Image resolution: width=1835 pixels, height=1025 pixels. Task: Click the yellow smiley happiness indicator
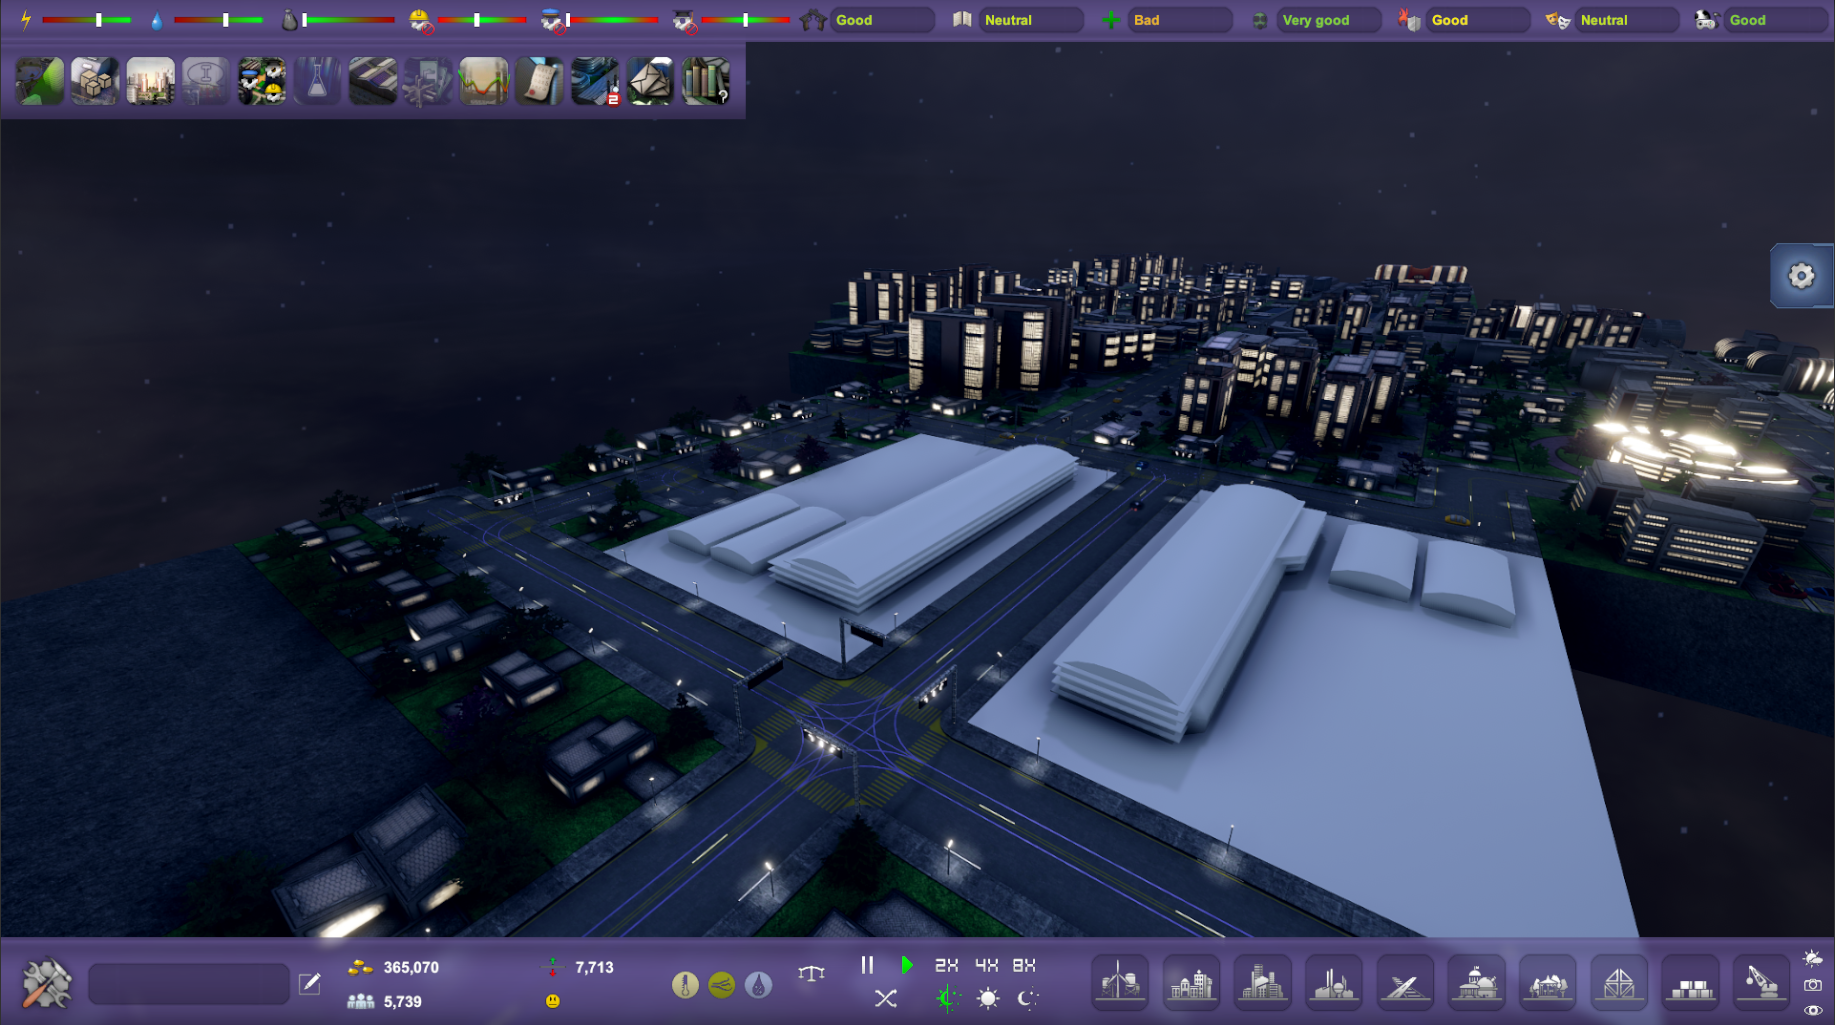(553, 1001)
